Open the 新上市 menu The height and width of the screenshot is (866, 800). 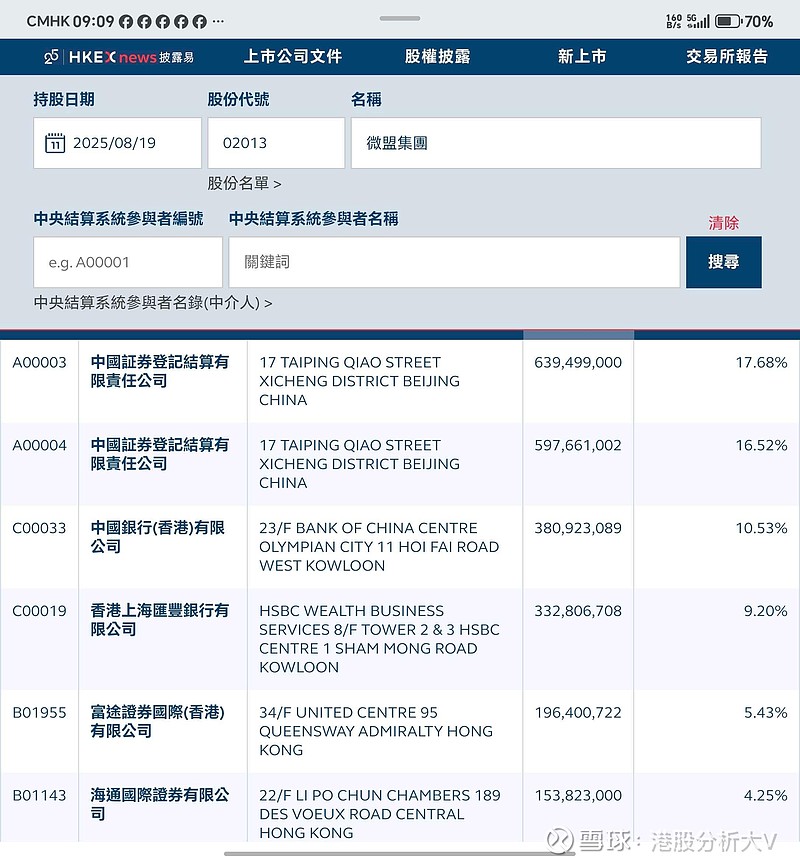click(x=582, y=56)
